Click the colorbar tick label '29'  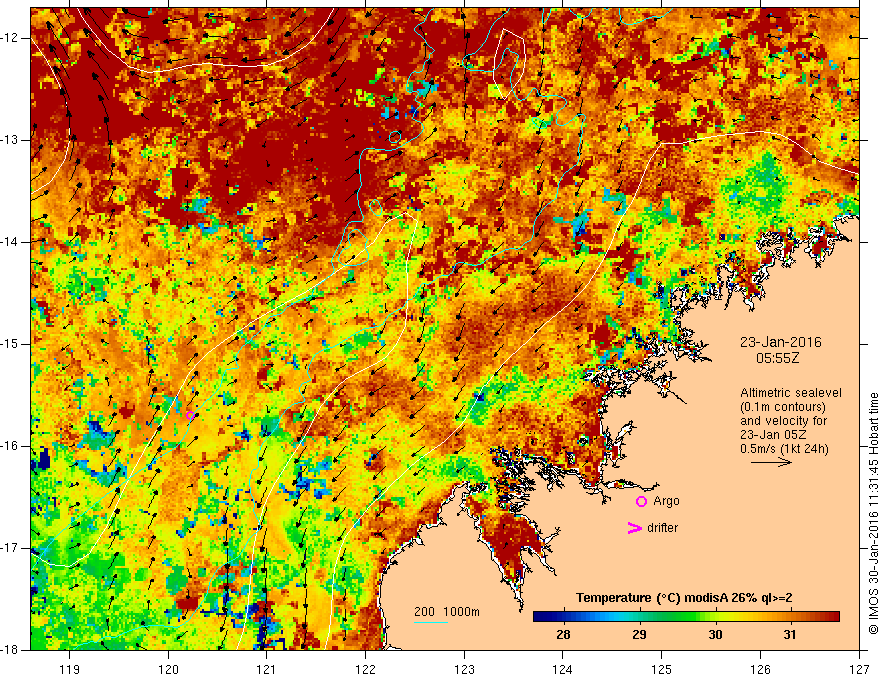click(639, 635)
